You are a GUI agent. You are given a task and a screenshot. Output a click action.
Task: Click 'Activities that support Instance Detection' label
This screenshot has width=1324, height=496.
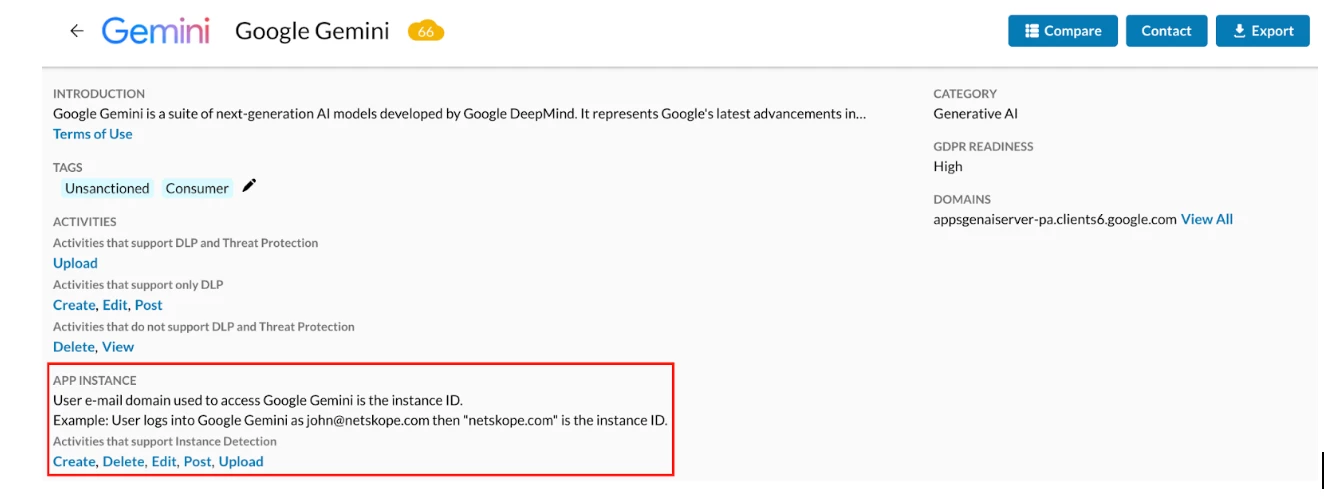165,441
